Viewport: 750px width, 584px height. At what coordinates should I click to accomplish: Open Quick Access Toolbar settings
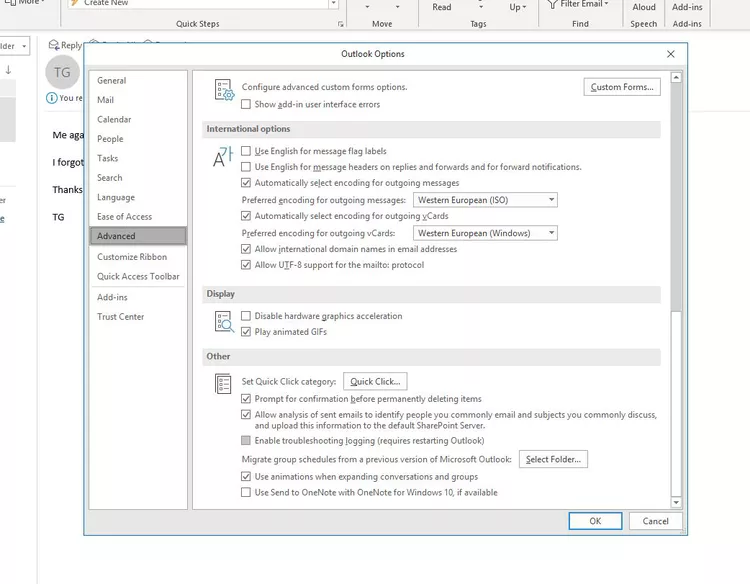[x=138, y=276]
